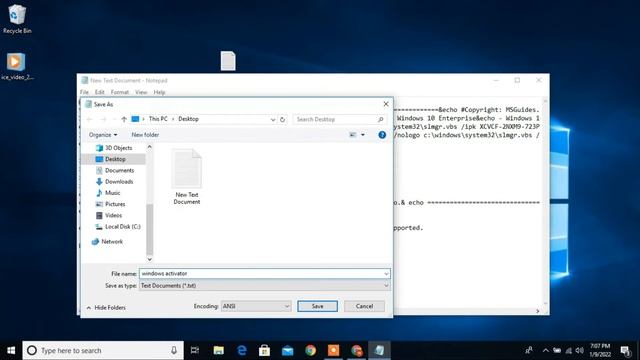This screenshot has width=640, height=360.
Task: Change the view layout icon
Action: point(353,135)
